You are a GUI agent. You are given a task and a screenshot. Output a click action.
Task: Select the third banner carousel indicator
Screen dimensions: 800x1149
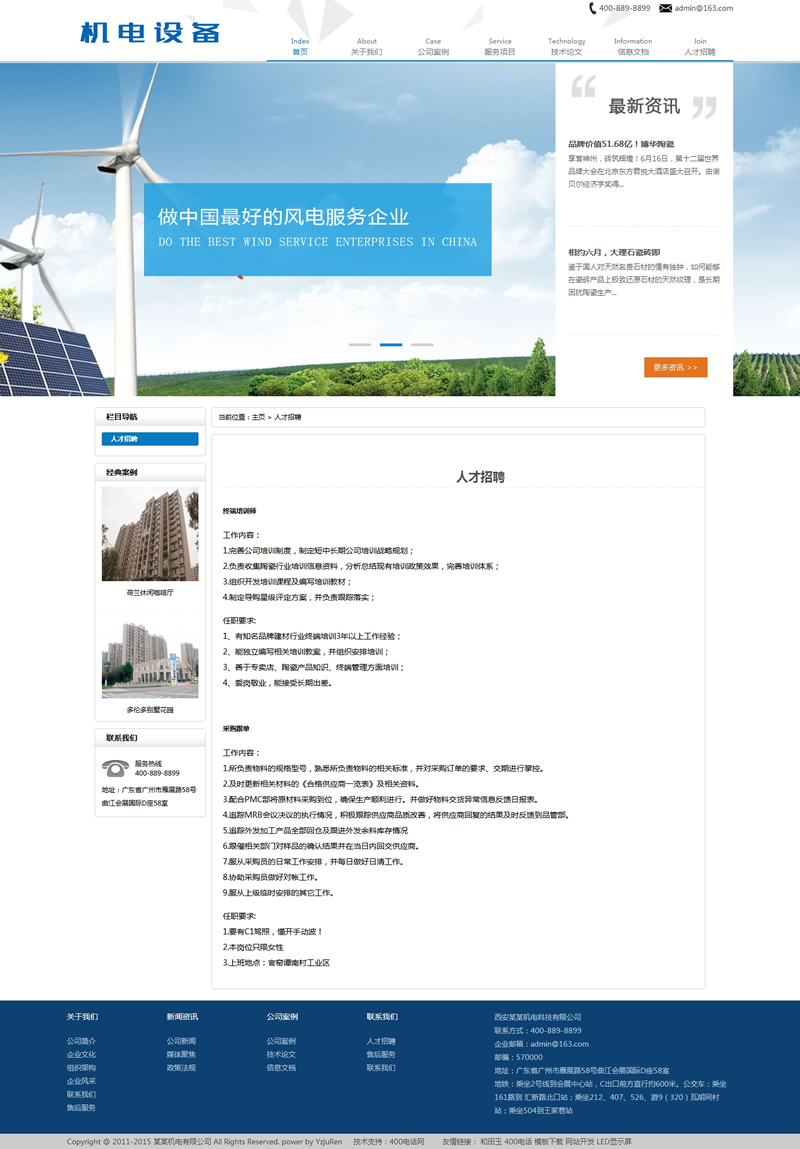pyautogui.click(x=422, y=344)
